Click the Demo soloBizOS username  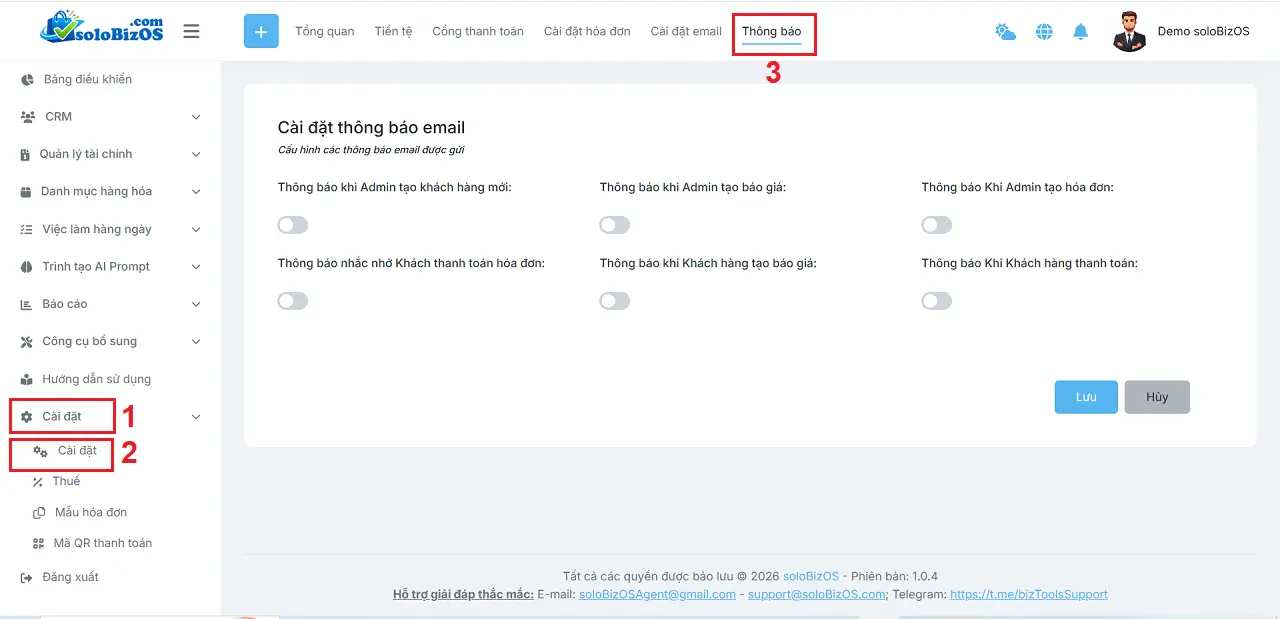tap(1203, 32)
